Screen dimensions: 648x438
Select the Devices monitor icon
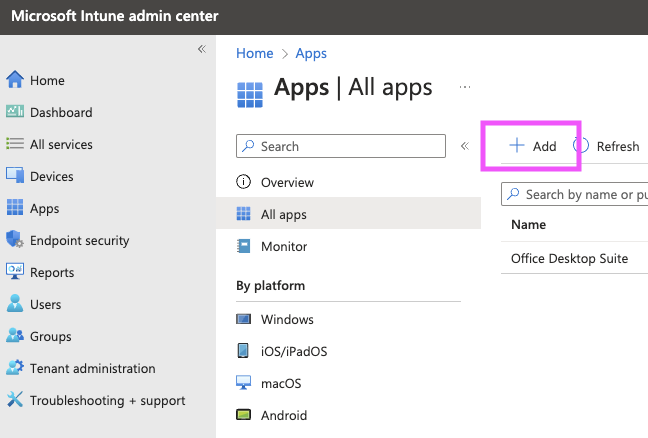click(x=14, y=176)
